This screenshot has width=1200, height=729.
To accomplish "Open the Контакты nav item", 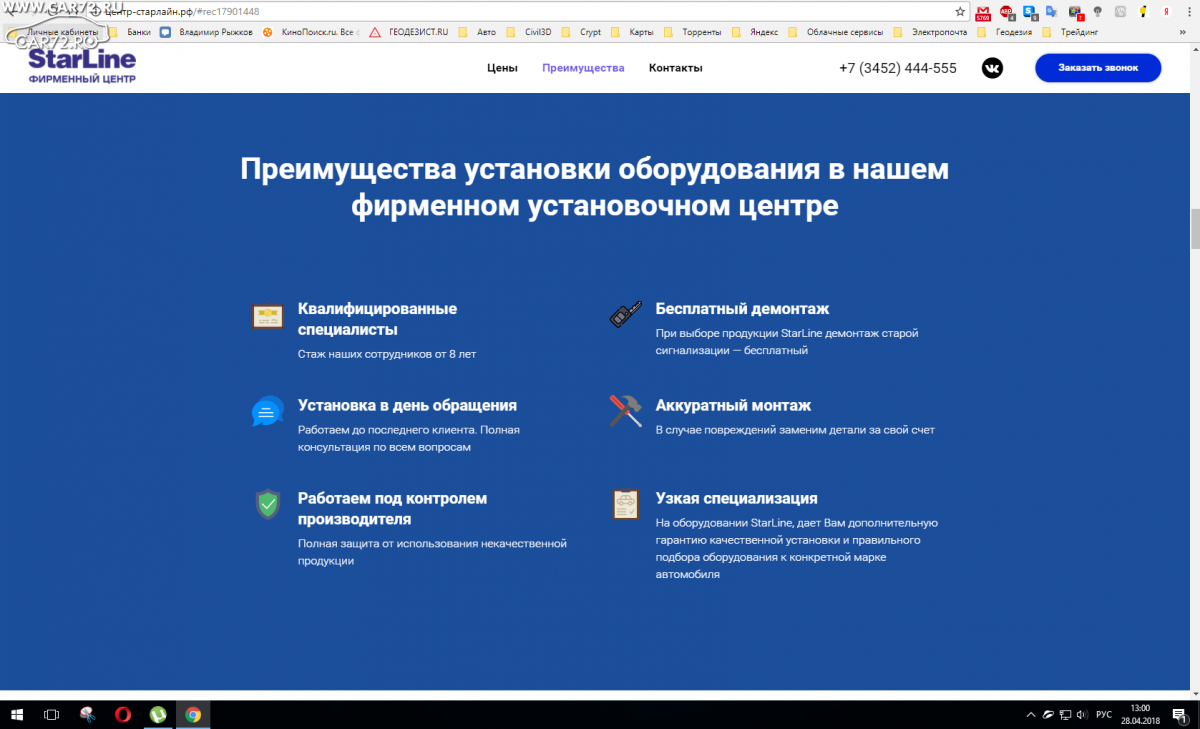I will tap(675, 68).
